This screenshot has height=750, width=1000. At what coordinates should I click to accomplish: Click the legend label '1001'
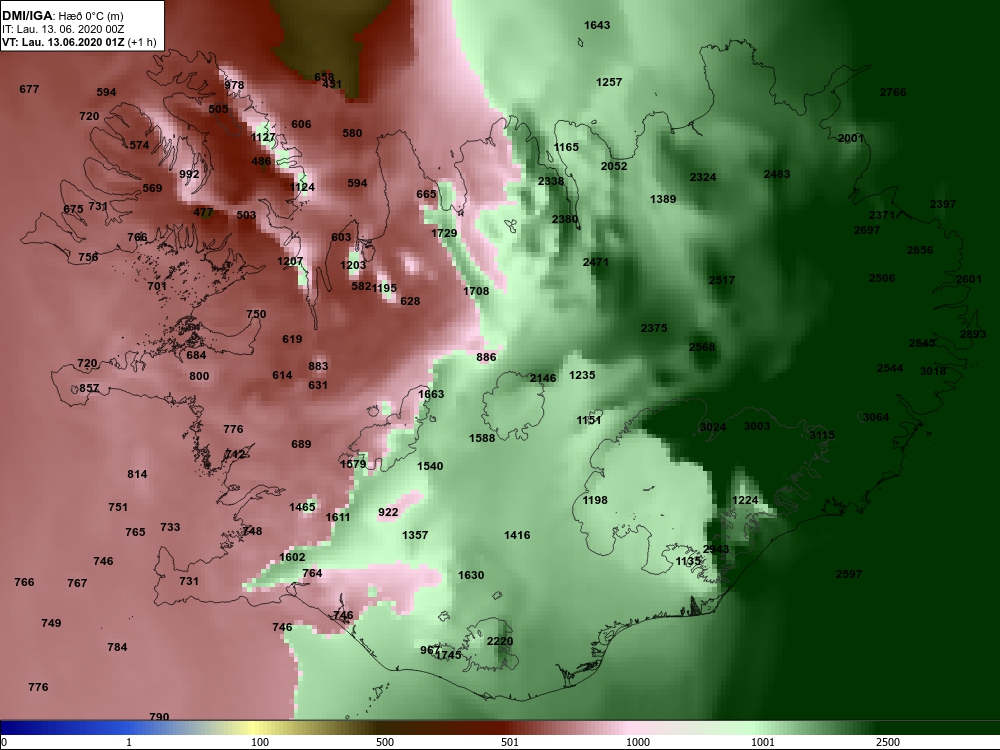(763, 742)
